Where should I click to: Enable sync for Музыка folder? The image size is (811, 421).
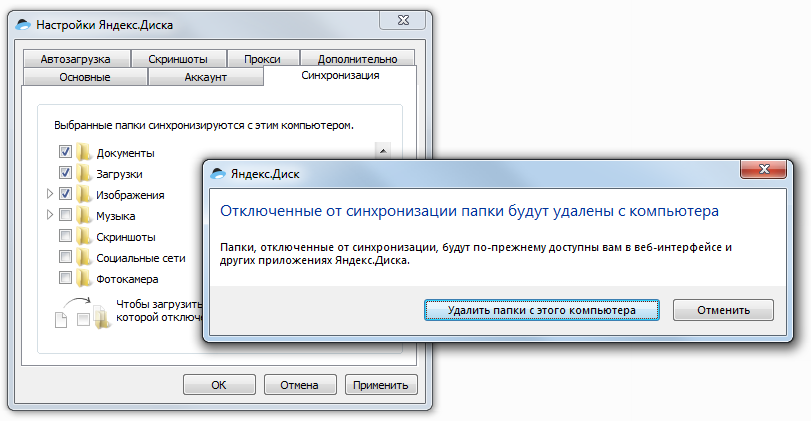65,214
